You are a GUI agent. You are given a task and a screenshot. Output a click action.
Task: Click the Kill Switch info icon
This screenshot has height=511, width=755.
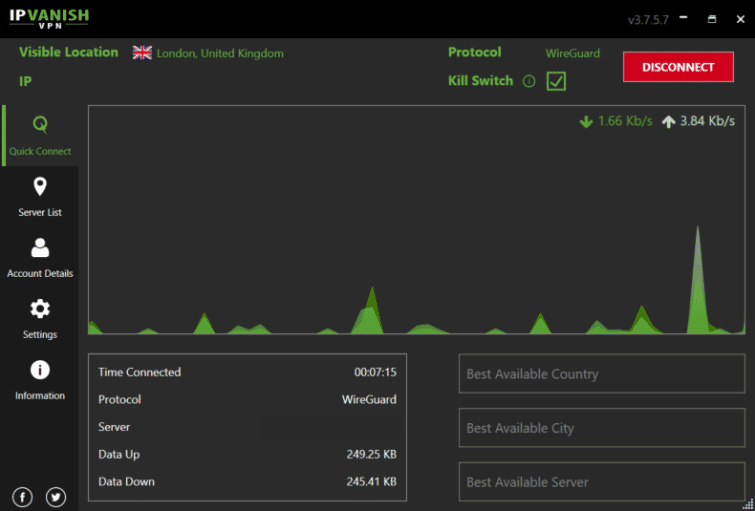[529, 81]
